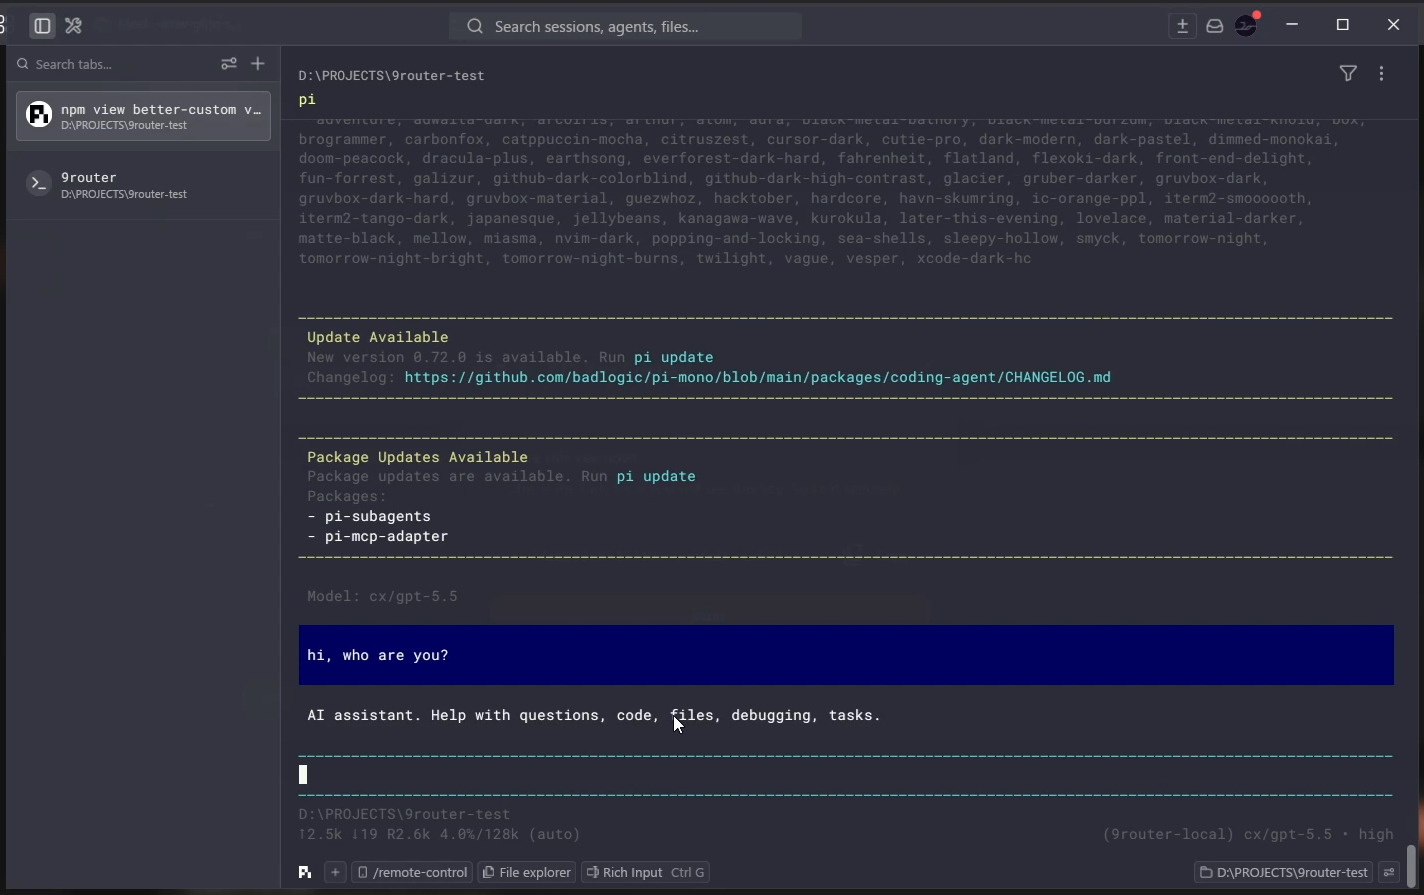Image resolution: width=1424 pixels, height=895 pixels.
Task: Click the AI assistant reply text
Action: pos(594,715)
